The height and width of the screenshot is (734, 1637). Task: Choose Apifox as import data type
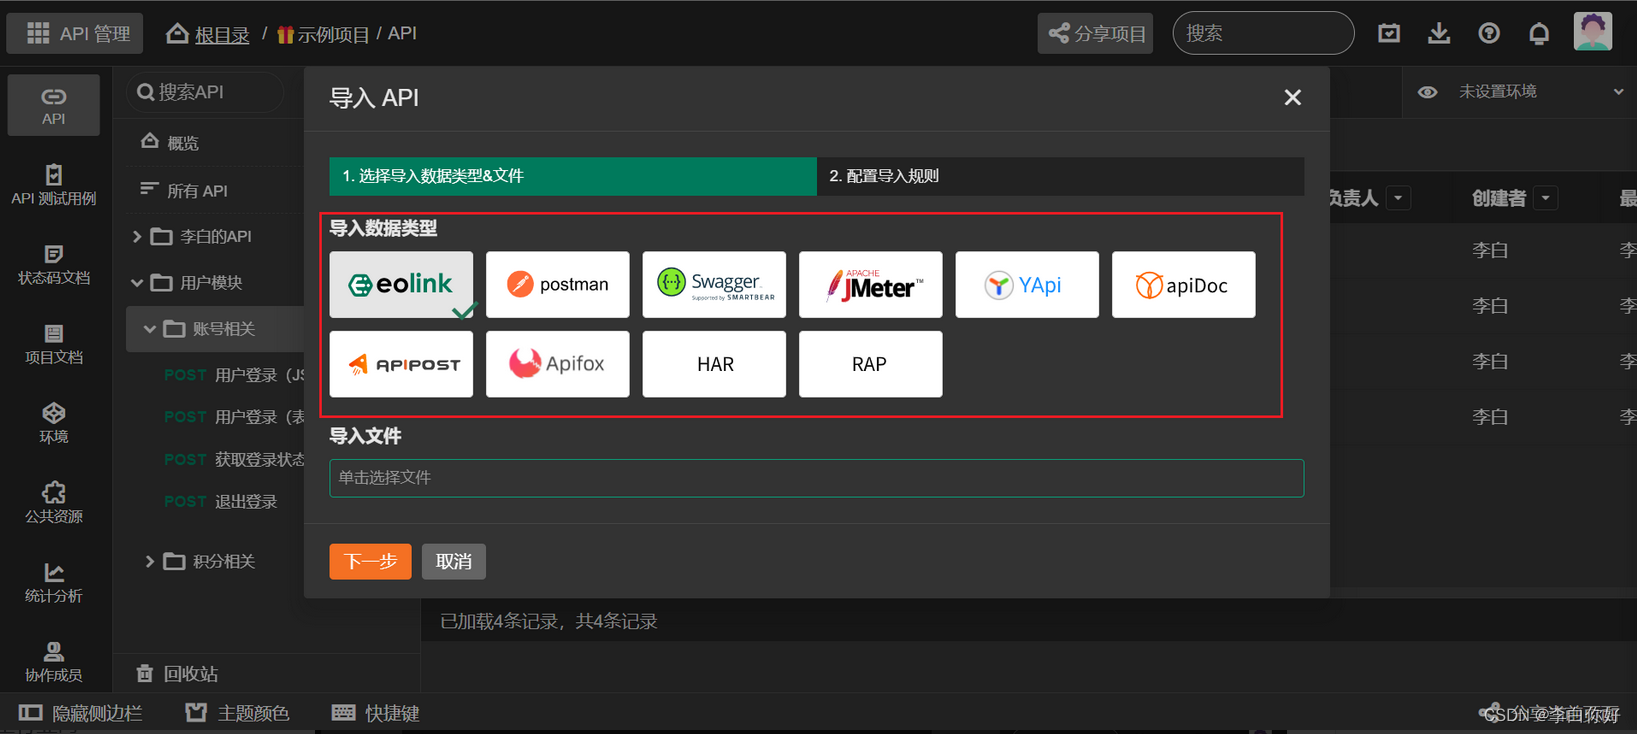[x=558, y=364]
